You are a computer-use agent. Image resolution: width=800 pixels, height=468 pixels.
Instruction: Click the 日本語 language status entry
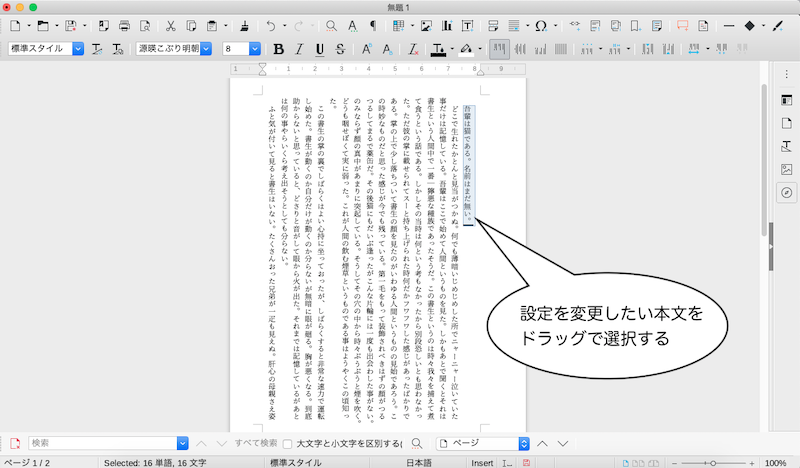[x=418, y=463]
